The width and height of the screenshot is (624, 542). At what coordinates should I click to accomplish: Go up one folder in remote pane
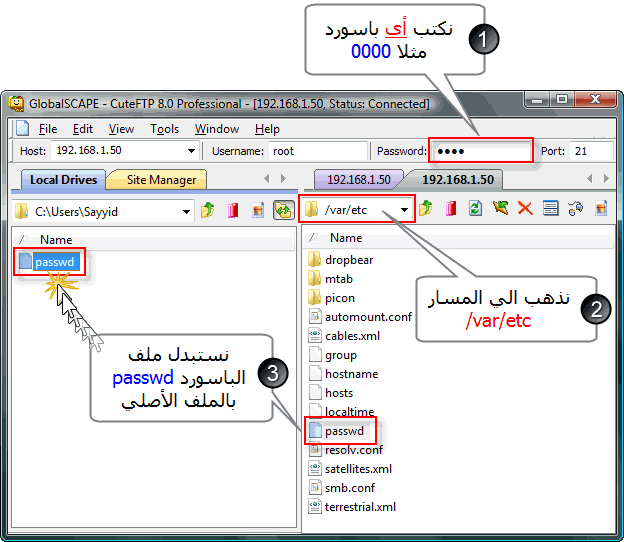click(425, 208)
